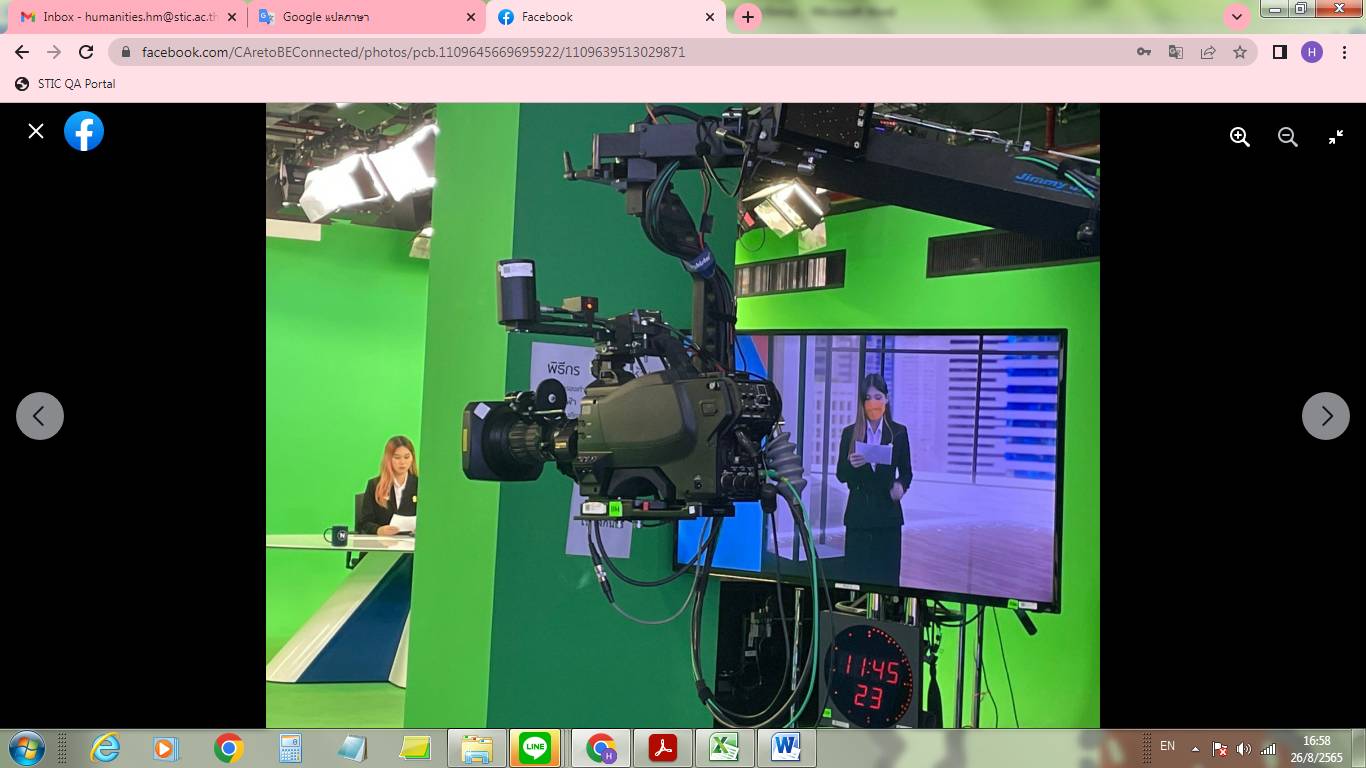Expand the tab search dropdown
The image size is (1366, 768).
pyautogui.click(x=1237, y=17)
